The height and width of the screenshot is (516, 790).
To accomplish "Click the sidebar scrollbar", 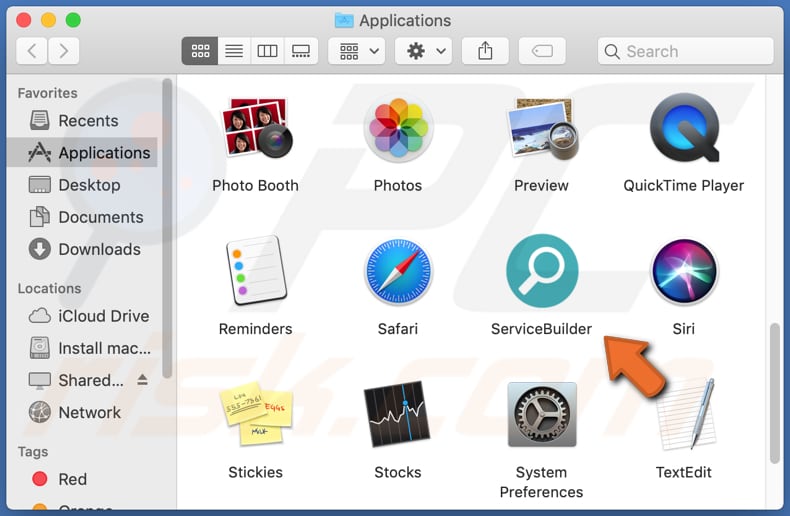I will click(x=167, y=228).
